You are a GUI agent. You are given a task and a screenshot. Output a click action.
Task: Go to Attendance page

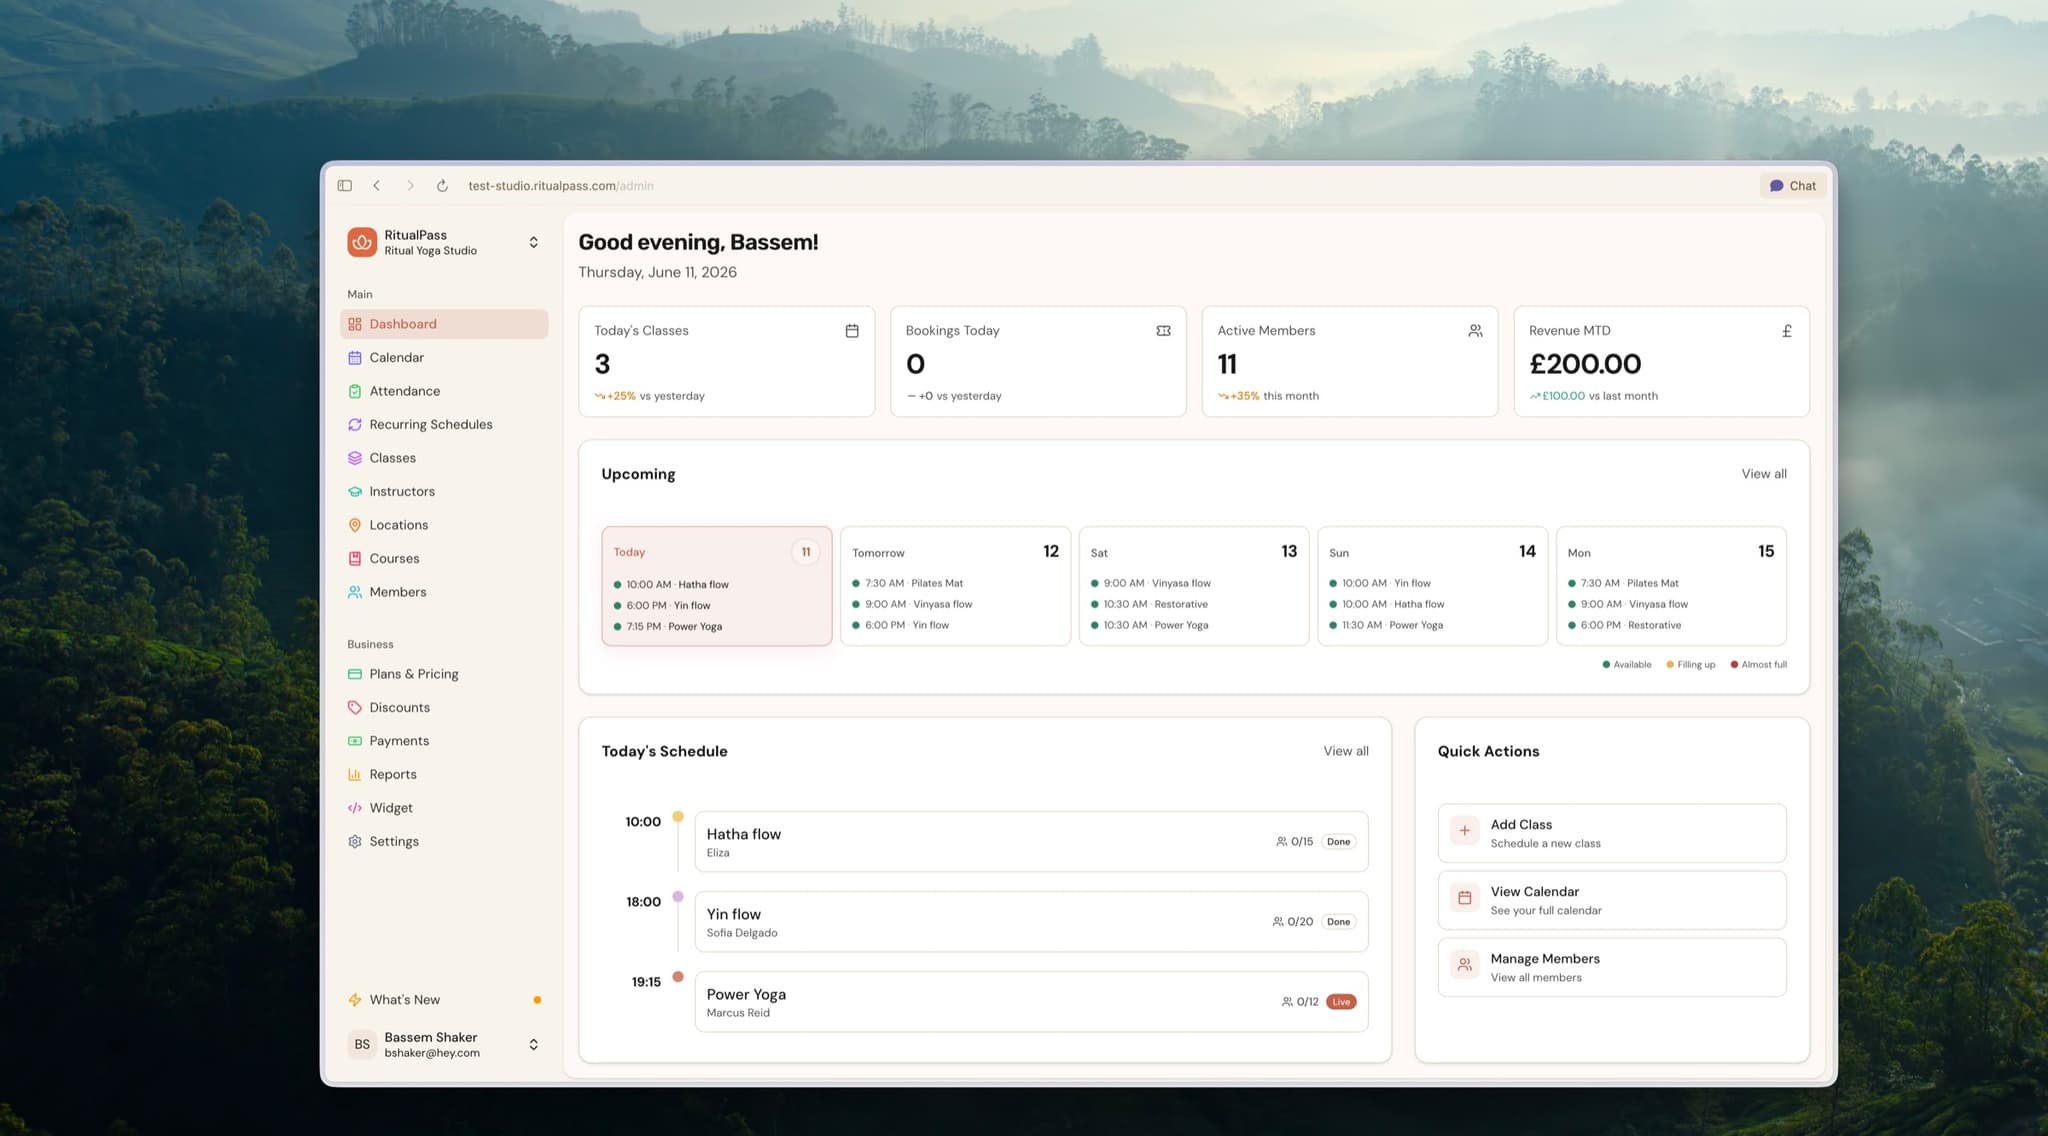point(444,391)
